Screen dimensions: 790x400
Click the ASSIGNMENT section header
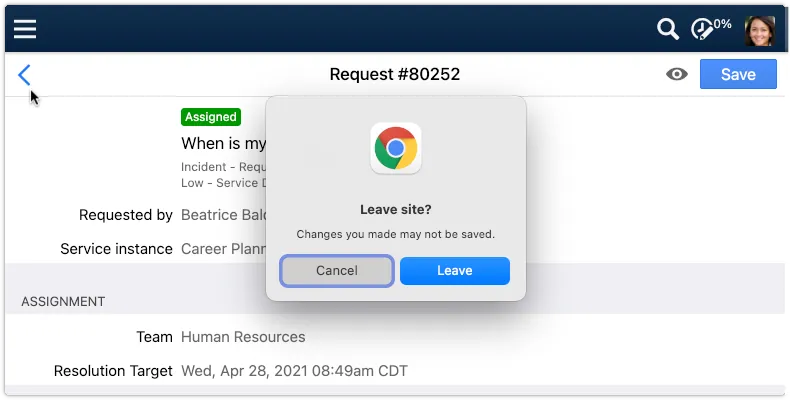(x=63, y=301)
